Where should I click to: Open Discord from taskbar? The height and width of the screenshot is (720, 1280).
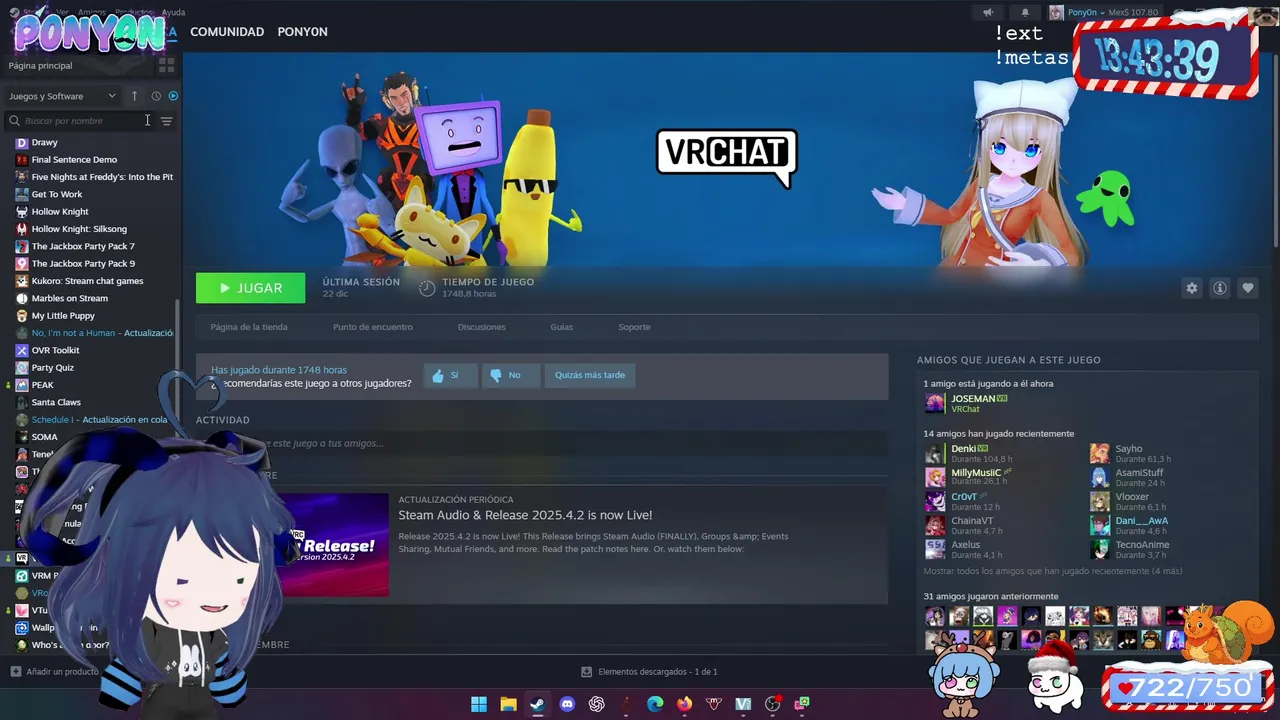tap(567, 704)
